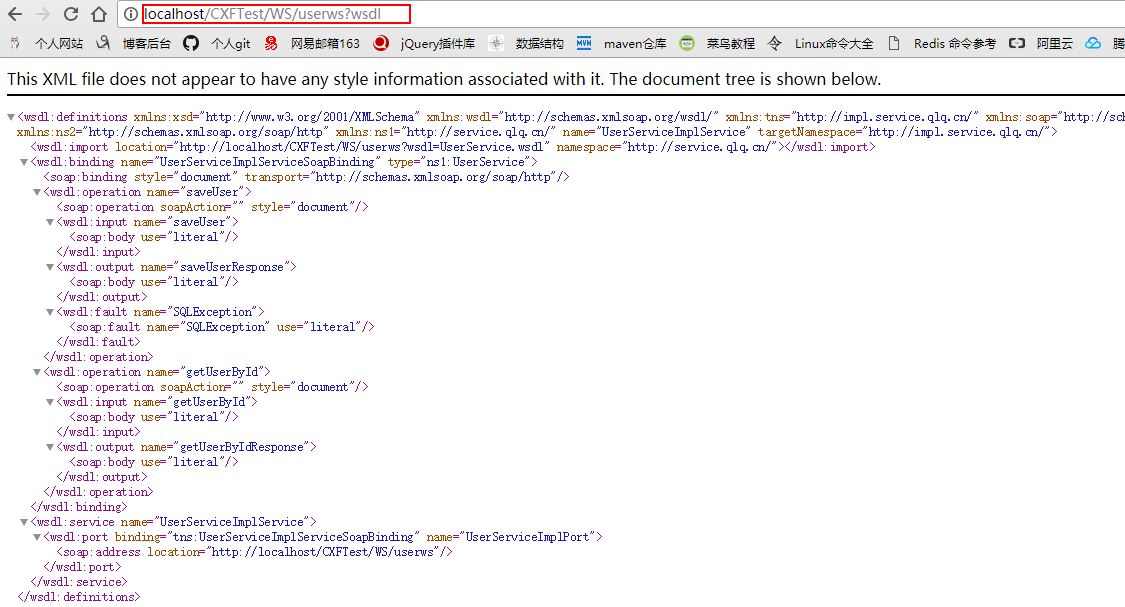1125x607 pixels.
Task: Click the 数据结构 bookmark icon
Action: [x=496, y=43]
